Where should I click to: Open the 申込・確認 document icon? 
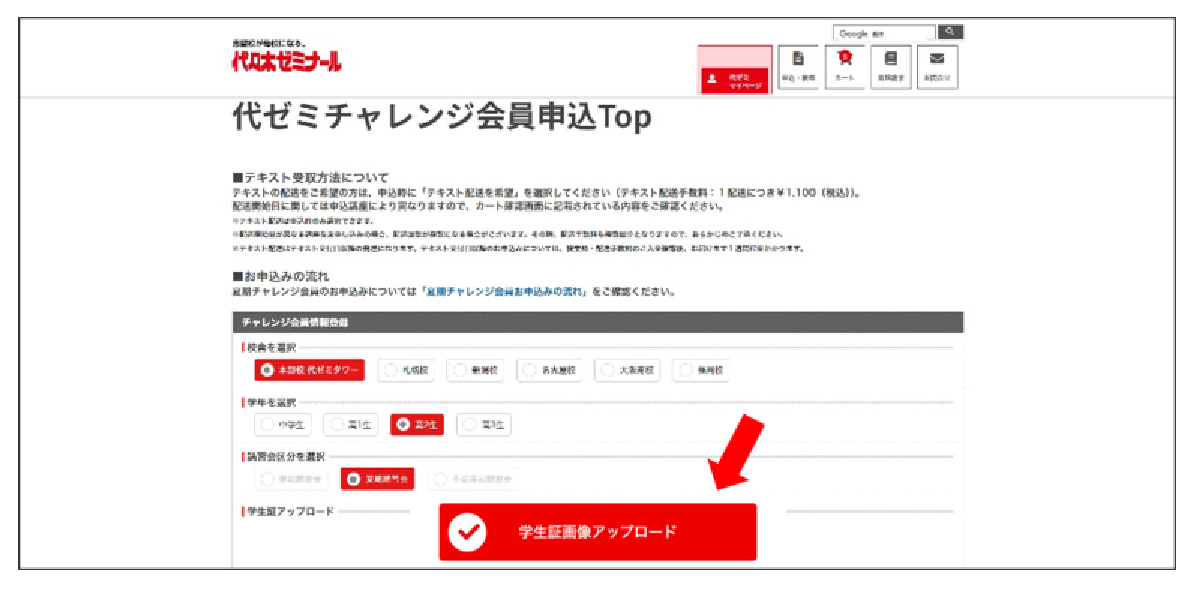(x=798, y=68)
